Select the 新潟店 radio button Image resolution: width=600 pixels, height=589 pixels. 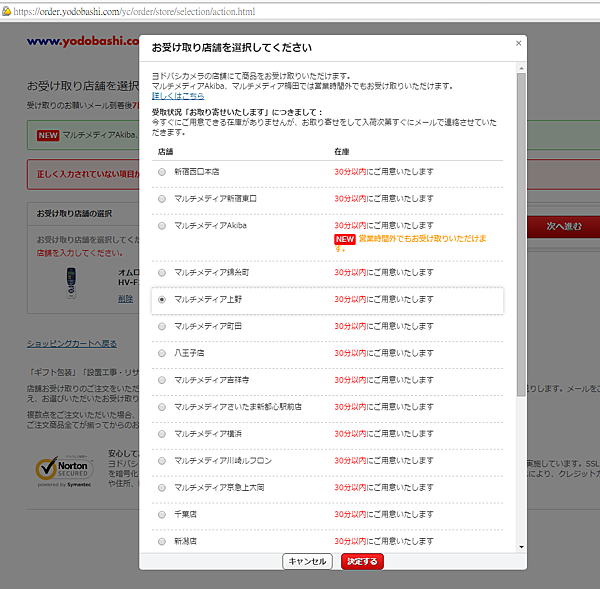(162, 542)
